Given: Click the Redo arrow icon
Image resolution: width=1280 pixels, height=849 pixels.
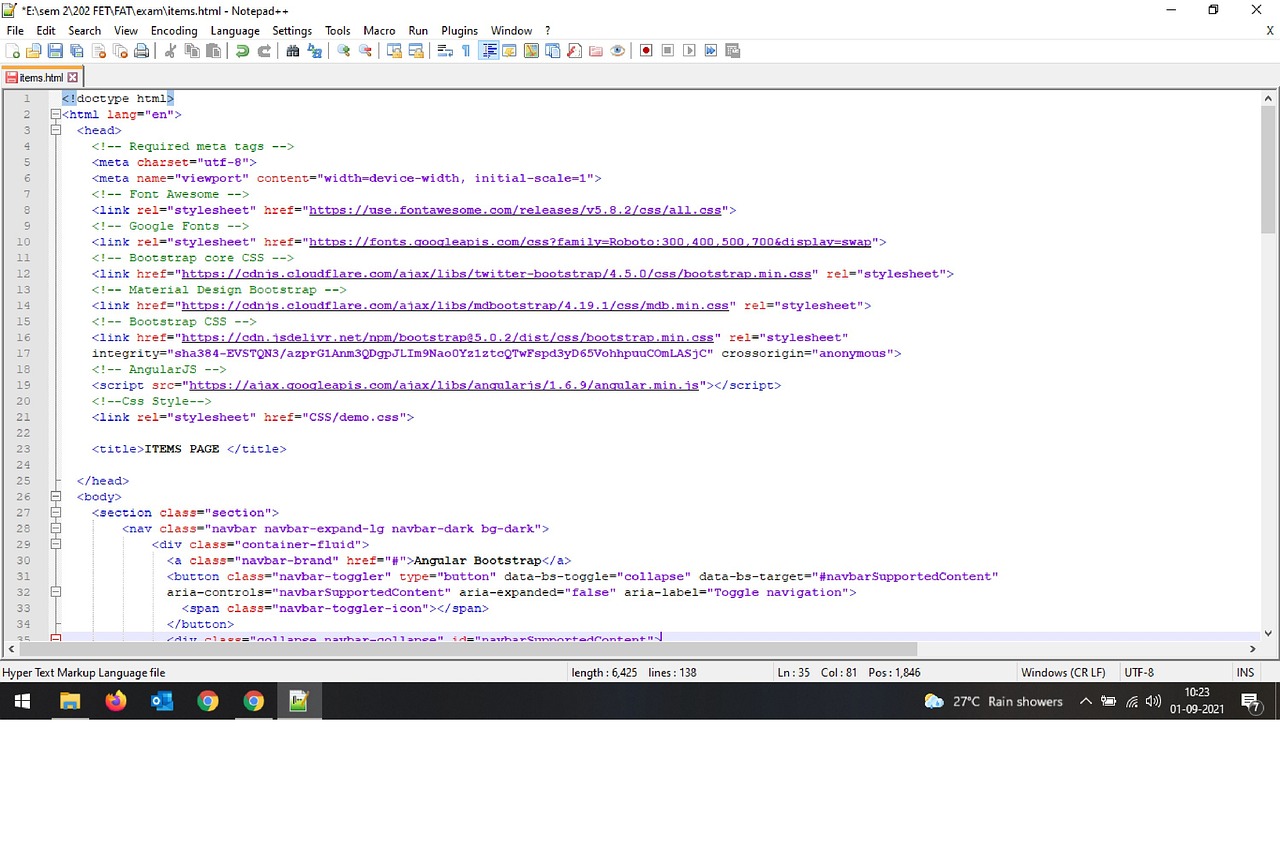Looking at the screenshot, I should 264,51.
